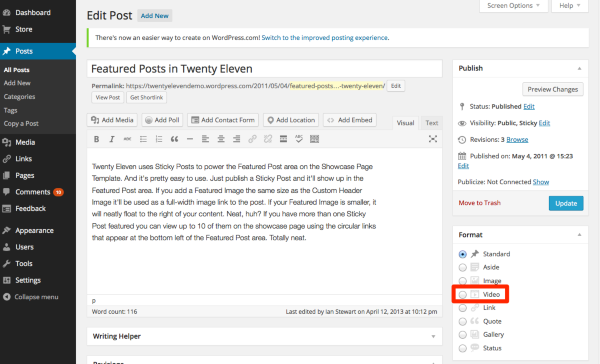Toggle bold formatting in editor toolbar
Screen dimensions: 600x364
tap(96, 139)
